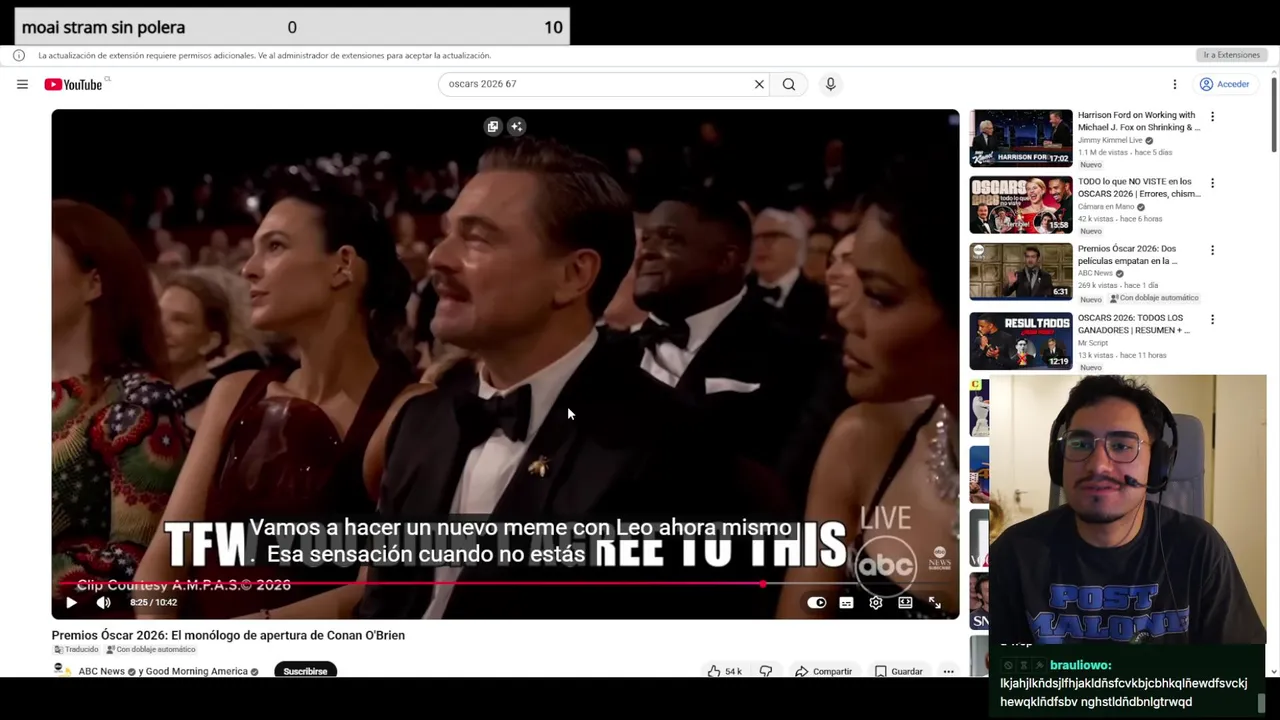
Task: Start voice search with the microphone icon
Action: (830, 84)
